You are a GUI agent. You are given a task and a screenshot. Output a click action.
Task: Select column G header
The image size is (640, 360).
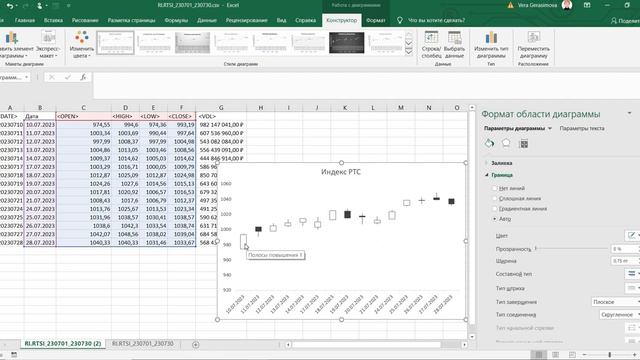(221, 108)
